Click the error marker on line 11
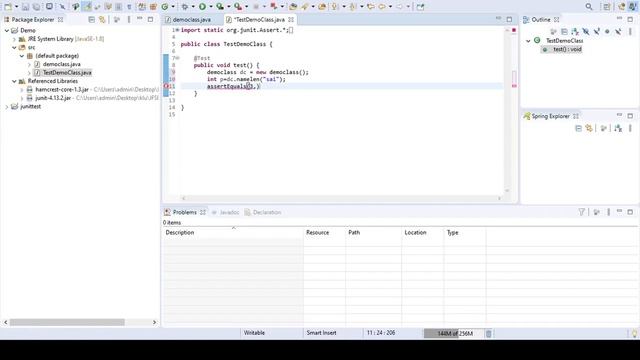This screenshot has width=640, height=360. [x=166, y=86]
